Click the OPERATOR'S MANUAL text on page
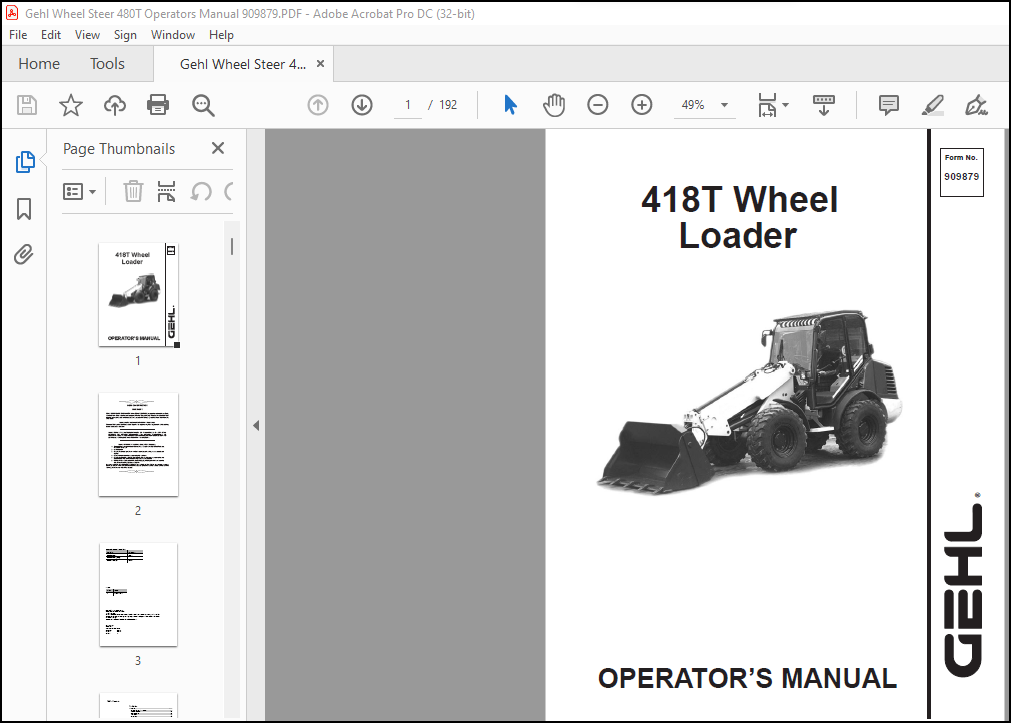The height and width of the screenshot is (723, 1011). 747,678
